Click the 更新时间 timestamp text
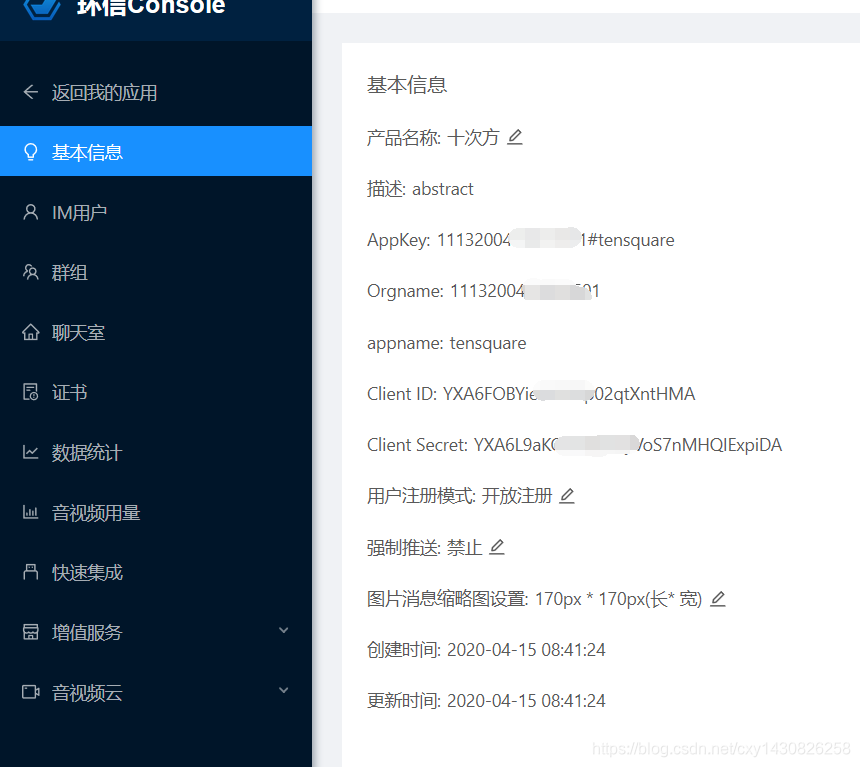Screen dimensions: 860x767 (x=526, y=701)
